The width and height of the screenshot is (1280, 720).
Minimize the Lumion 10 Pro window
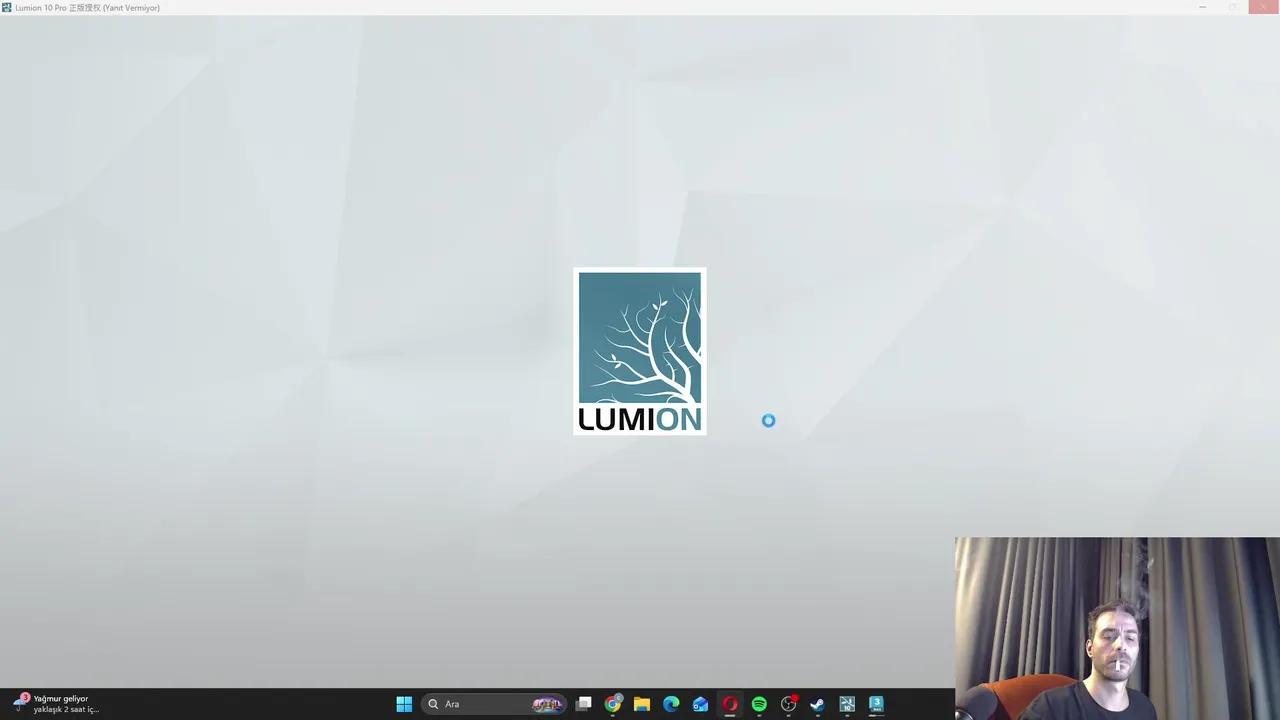(1202, 7)
